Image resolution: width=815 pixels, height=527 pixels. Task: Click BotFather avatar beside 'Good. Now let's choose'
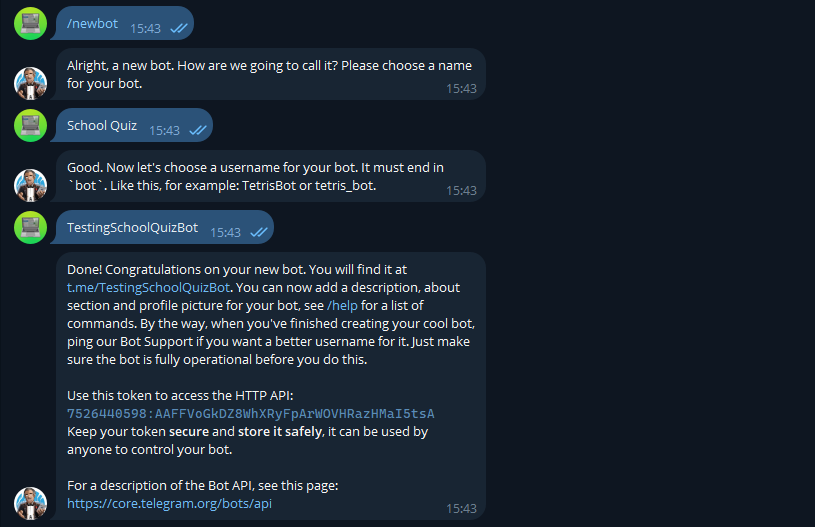pyautogui.click(x=31, y=185)
